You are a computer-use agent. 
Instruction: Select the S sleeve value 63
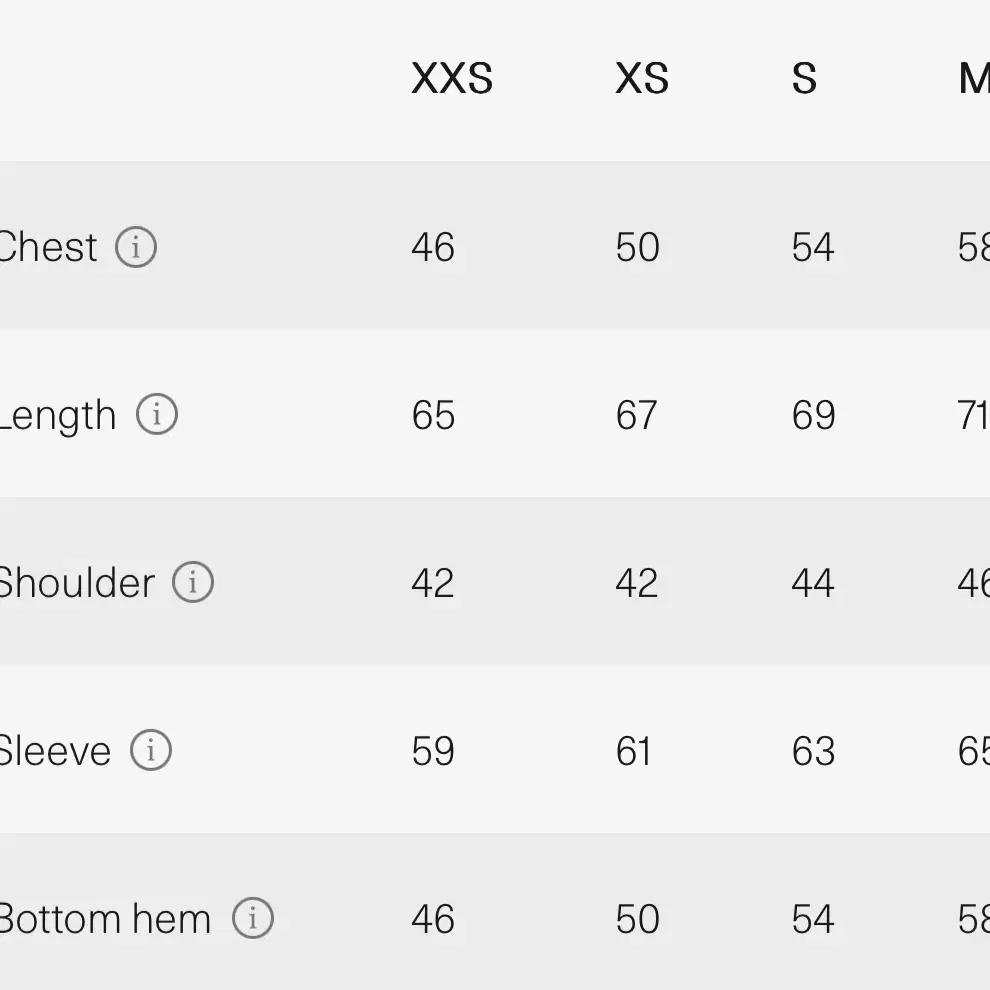coord(814,751)
